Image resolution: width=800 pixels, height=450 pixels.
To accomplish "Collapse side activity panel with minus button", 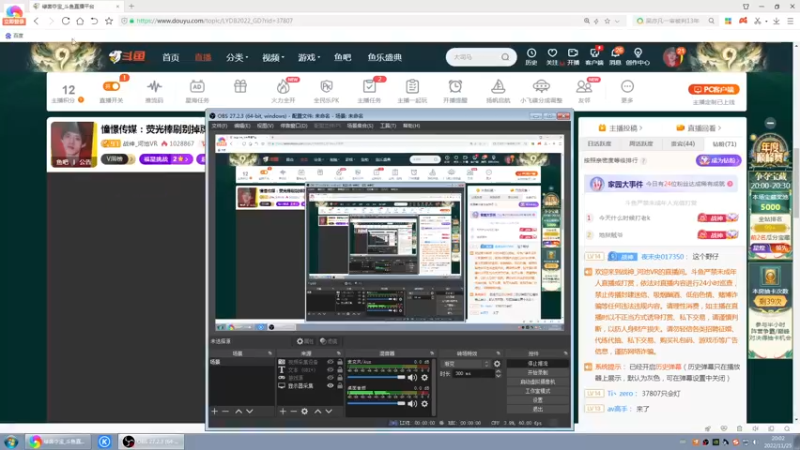I will click(x=770, y=123).
